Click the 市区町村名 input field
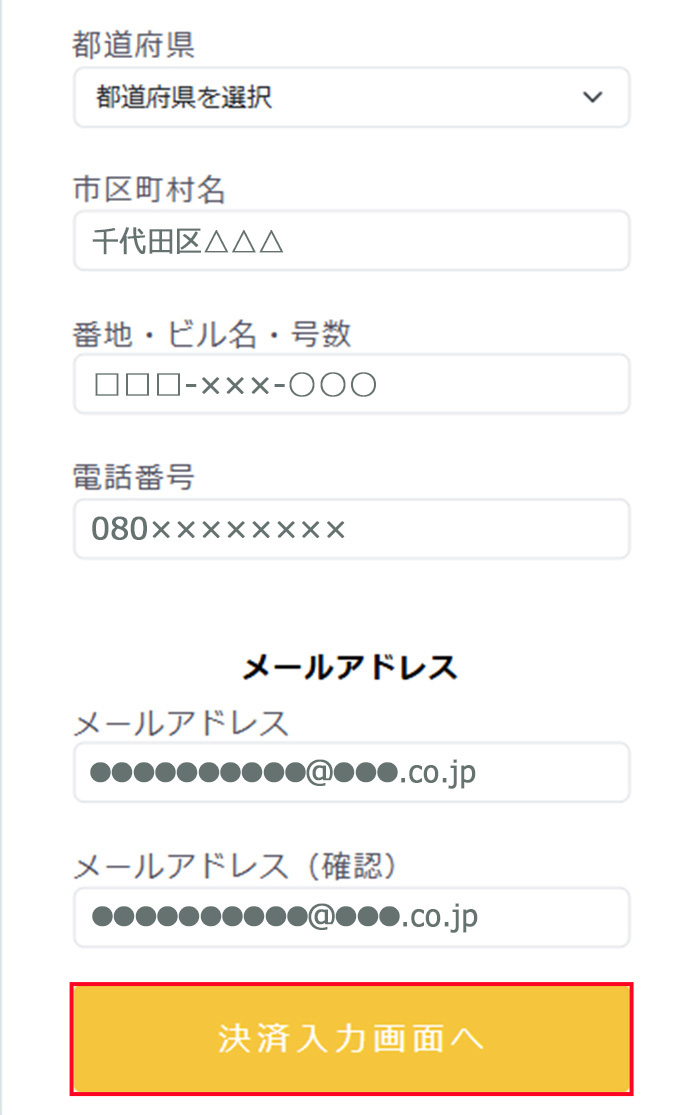Viewport: 700px width, 1115px height. tap(350, 240)
